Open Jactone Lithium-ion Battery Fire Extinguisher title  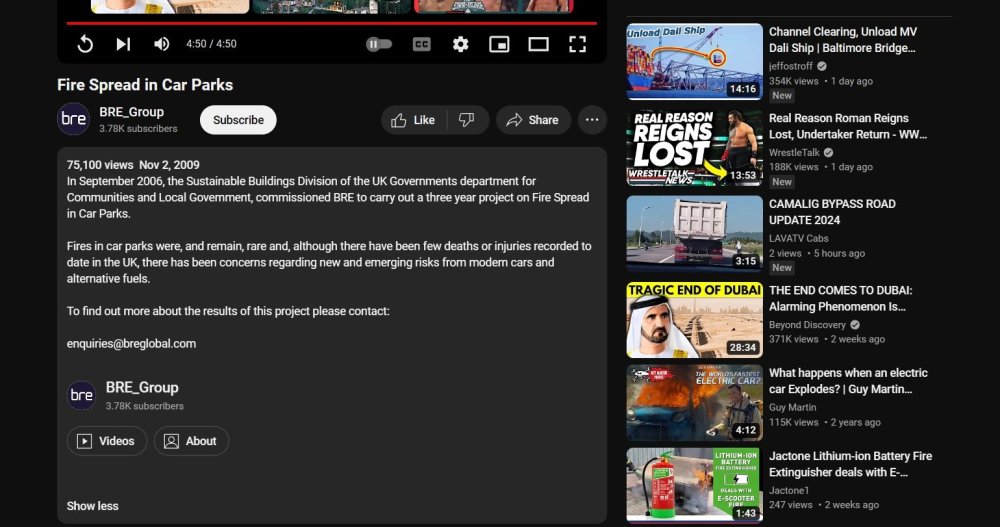tap(850, 464)
